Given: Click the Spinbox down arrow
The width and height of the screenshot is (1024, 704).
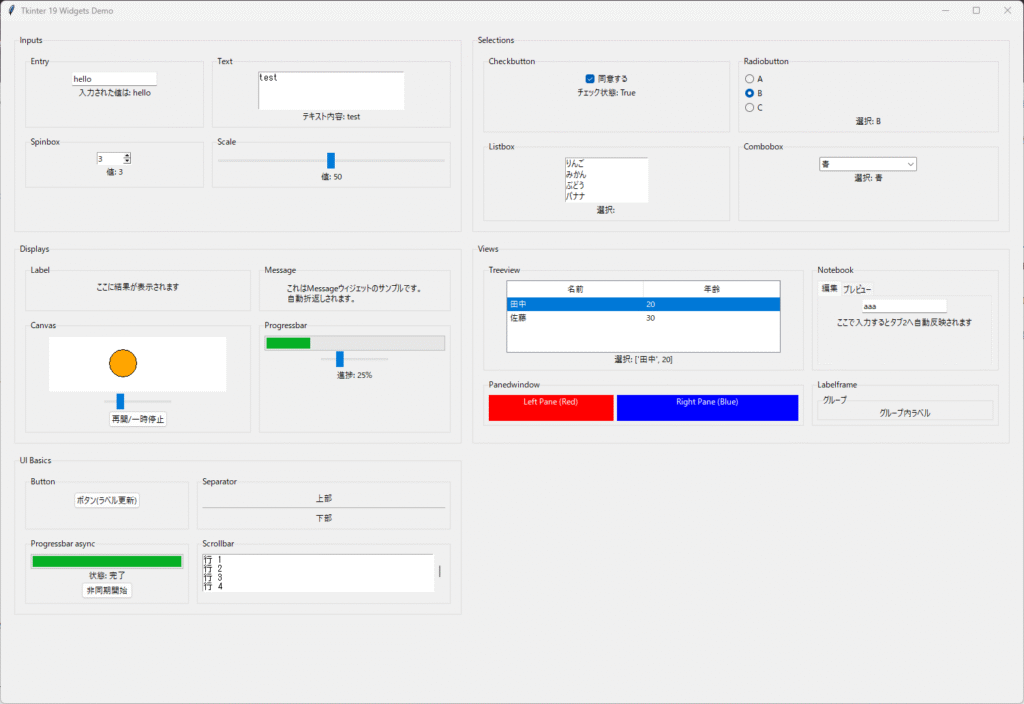Looking at the screenshot, I should 127,161.
